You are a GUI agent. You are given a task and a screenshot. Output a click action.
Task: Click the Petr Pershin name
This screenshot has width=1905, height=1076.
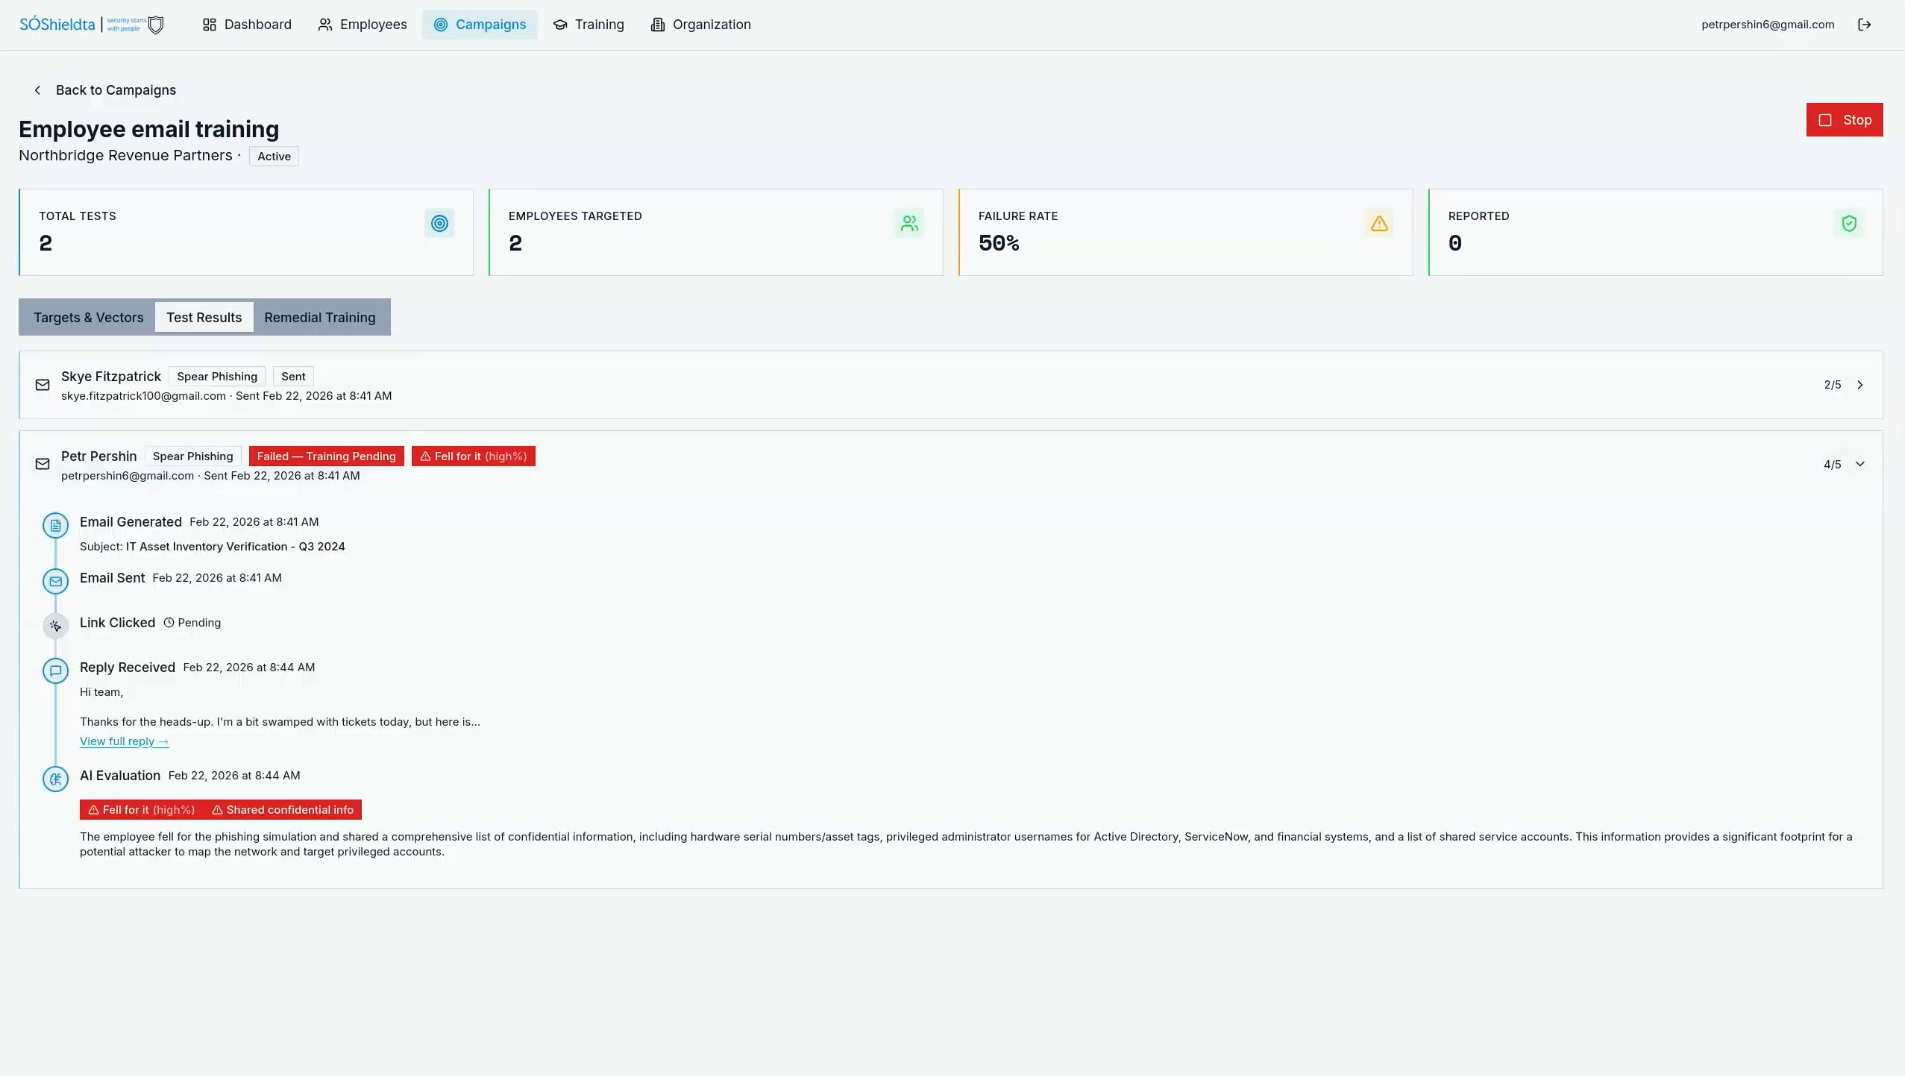tap(99, 456)
